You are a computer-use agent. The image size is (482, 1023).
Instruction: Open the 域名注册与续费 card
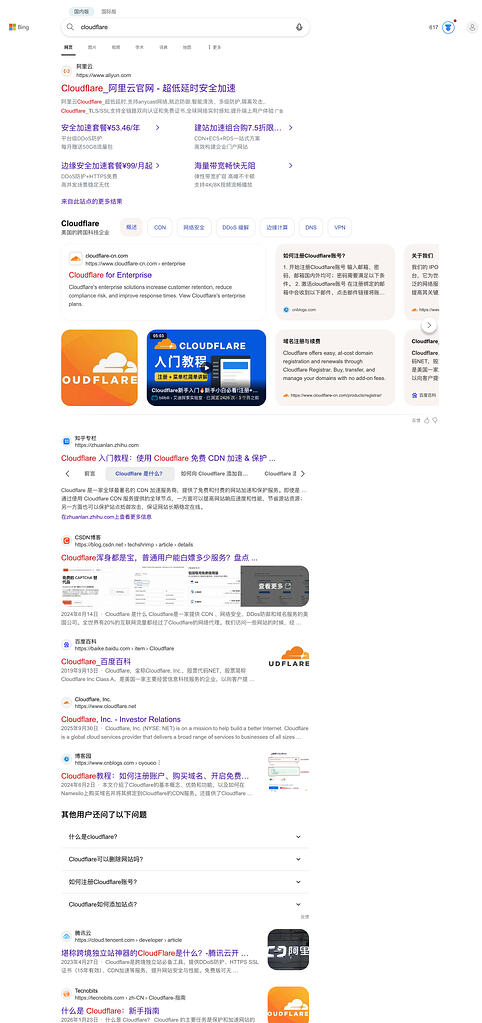[335, 367]
